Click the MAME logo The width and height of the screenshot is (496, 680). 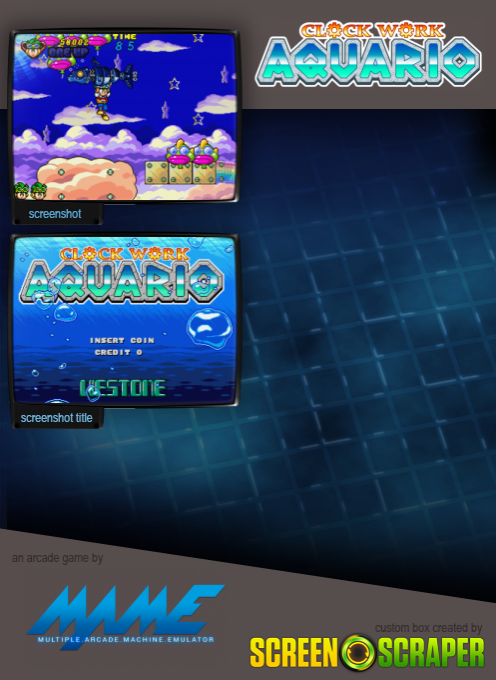[126, 615]
